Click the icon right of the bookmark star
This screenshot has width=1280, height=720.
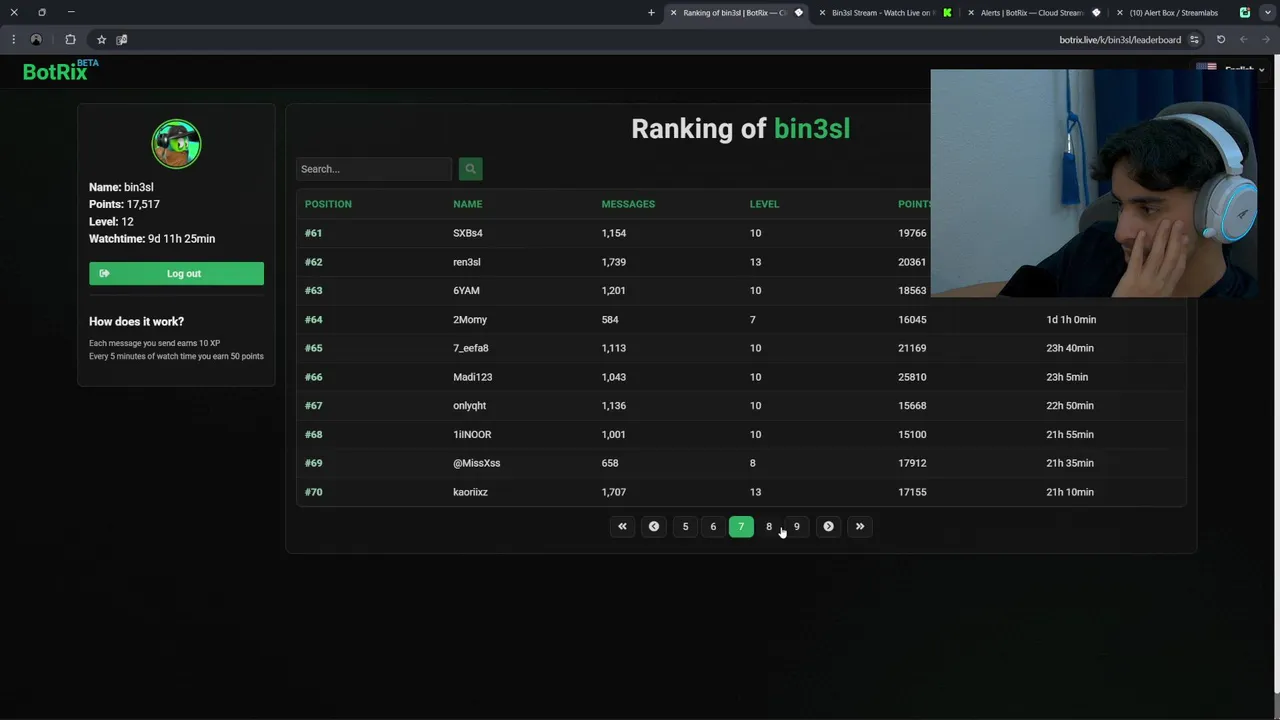coord(122,40)
